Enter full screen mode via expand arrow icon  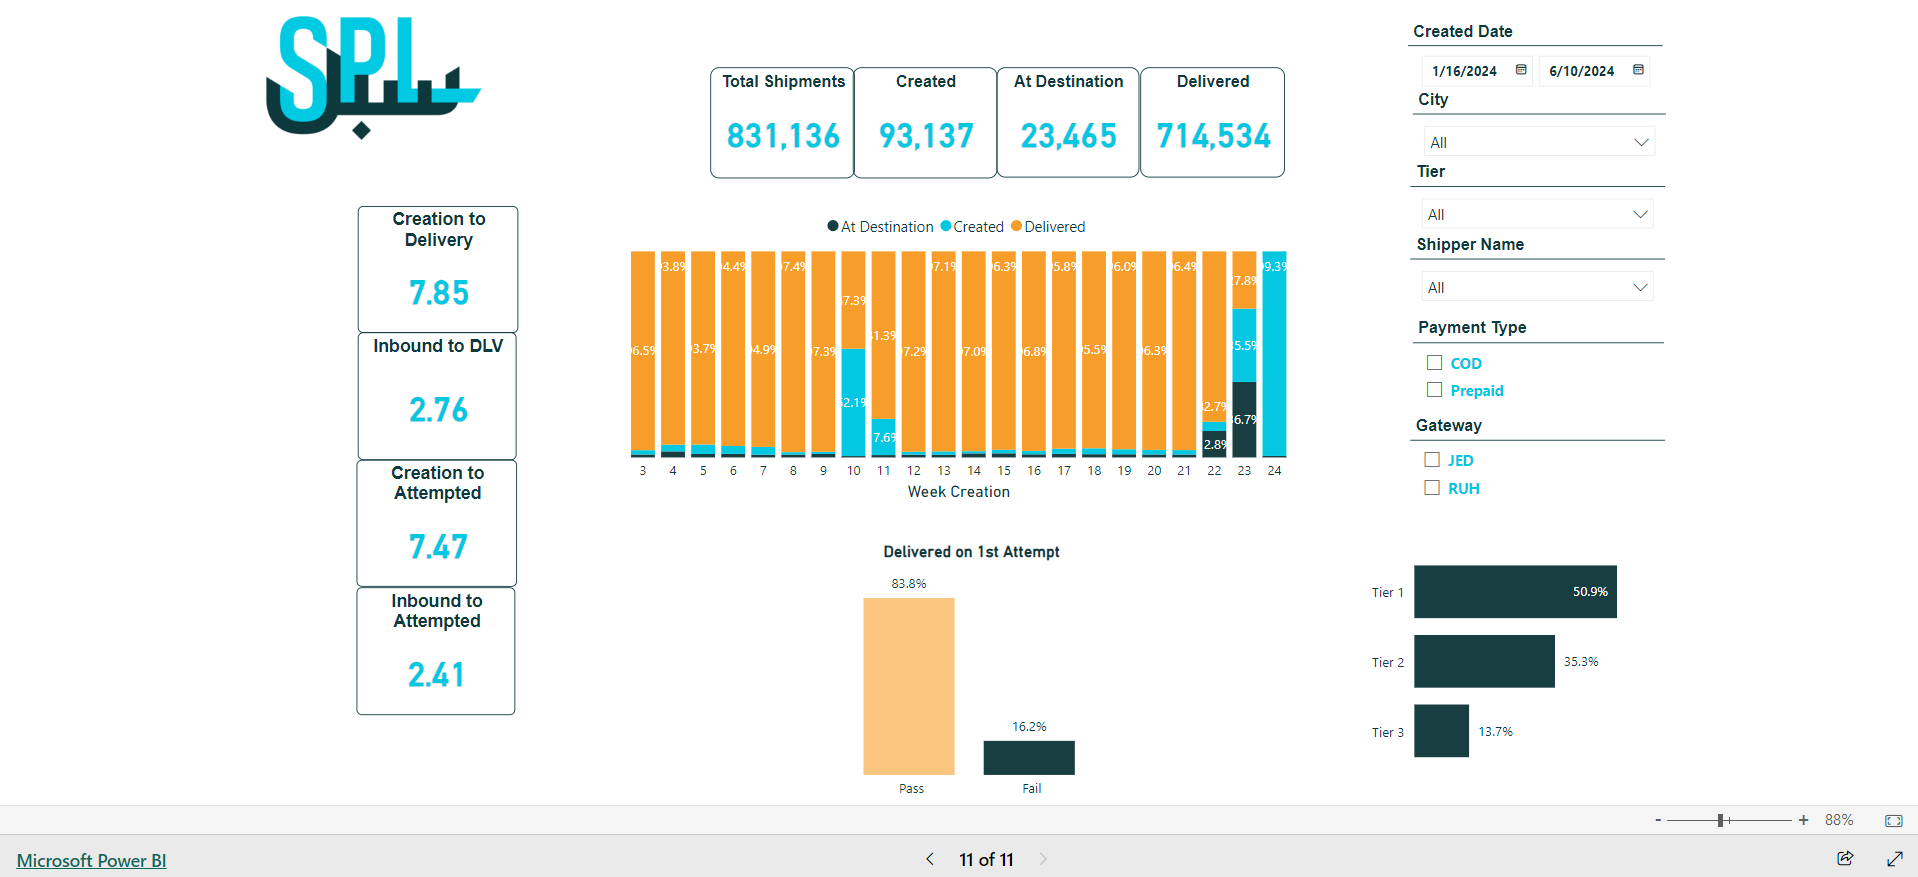(x=1894, y=858)
